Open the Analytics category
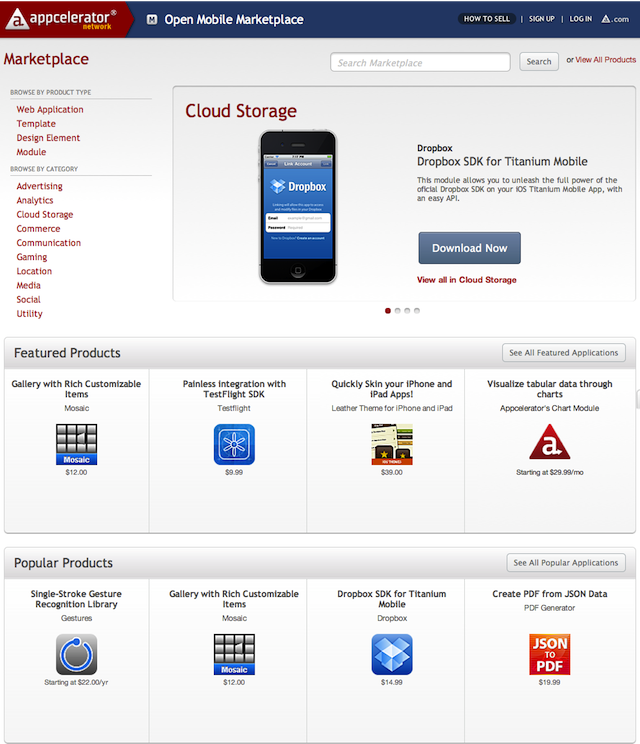The width and height of the screenshot is (640, 744). tap(35, 200)
